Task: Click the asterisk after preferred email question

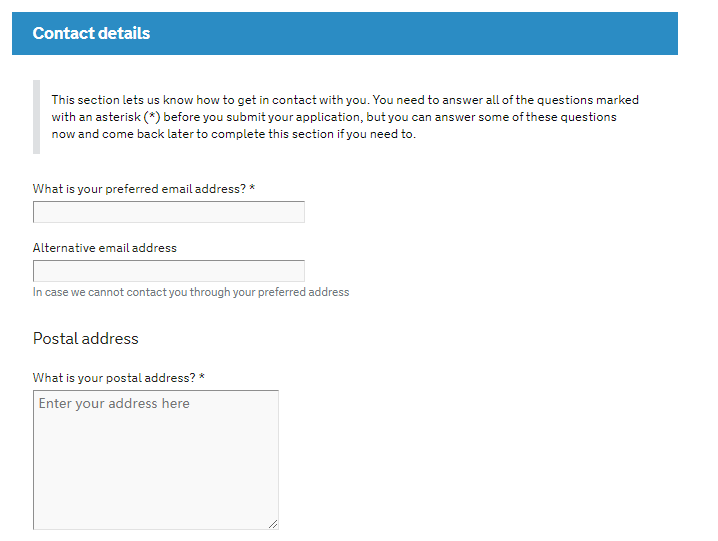Action: 253,189
